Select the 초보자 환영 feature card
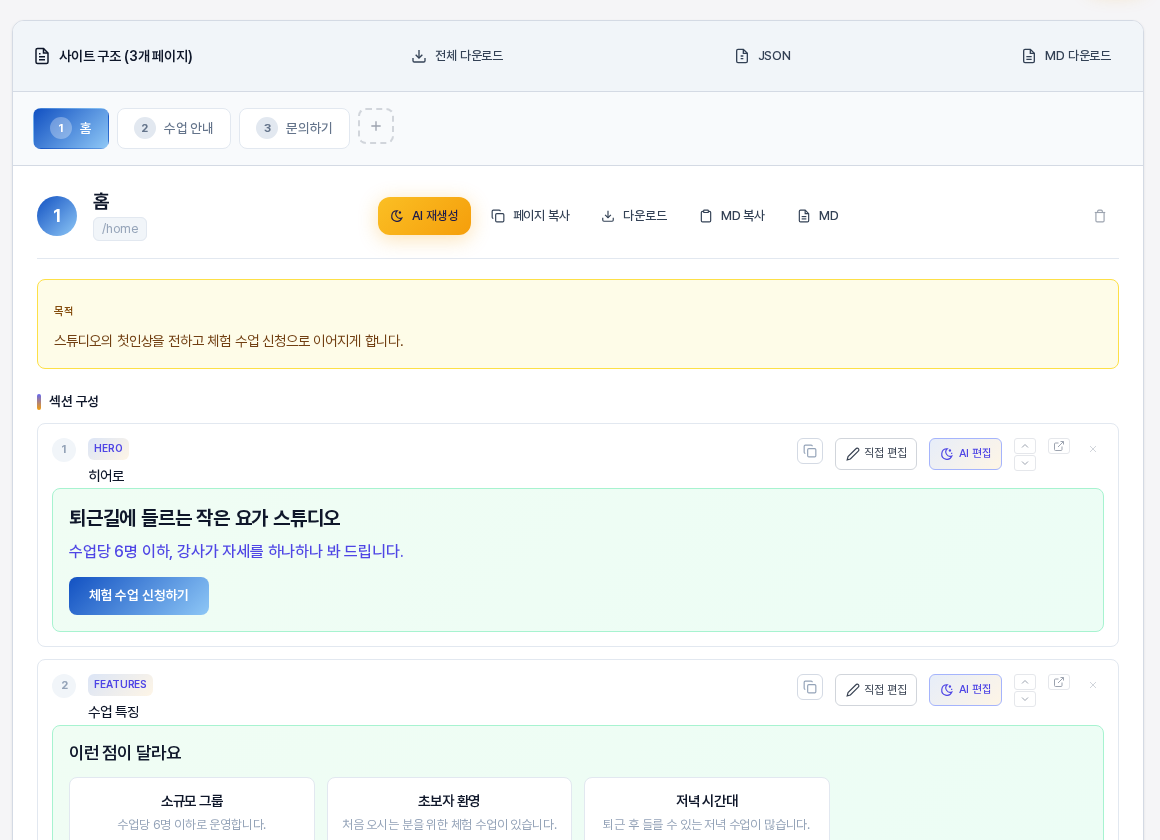 pyautogui.click(x=449, y=808)
